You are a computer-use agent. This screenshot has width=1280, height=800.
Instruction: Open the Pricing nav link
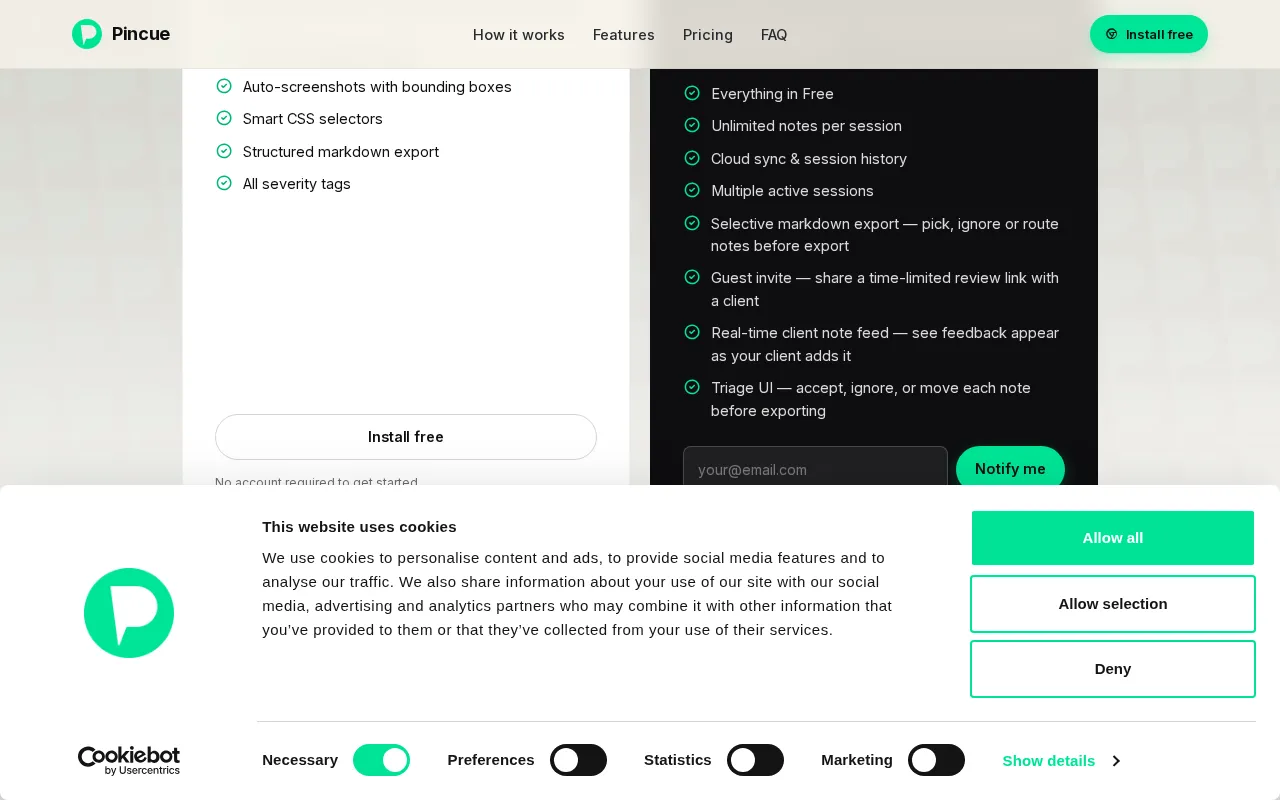click(708, 35)
